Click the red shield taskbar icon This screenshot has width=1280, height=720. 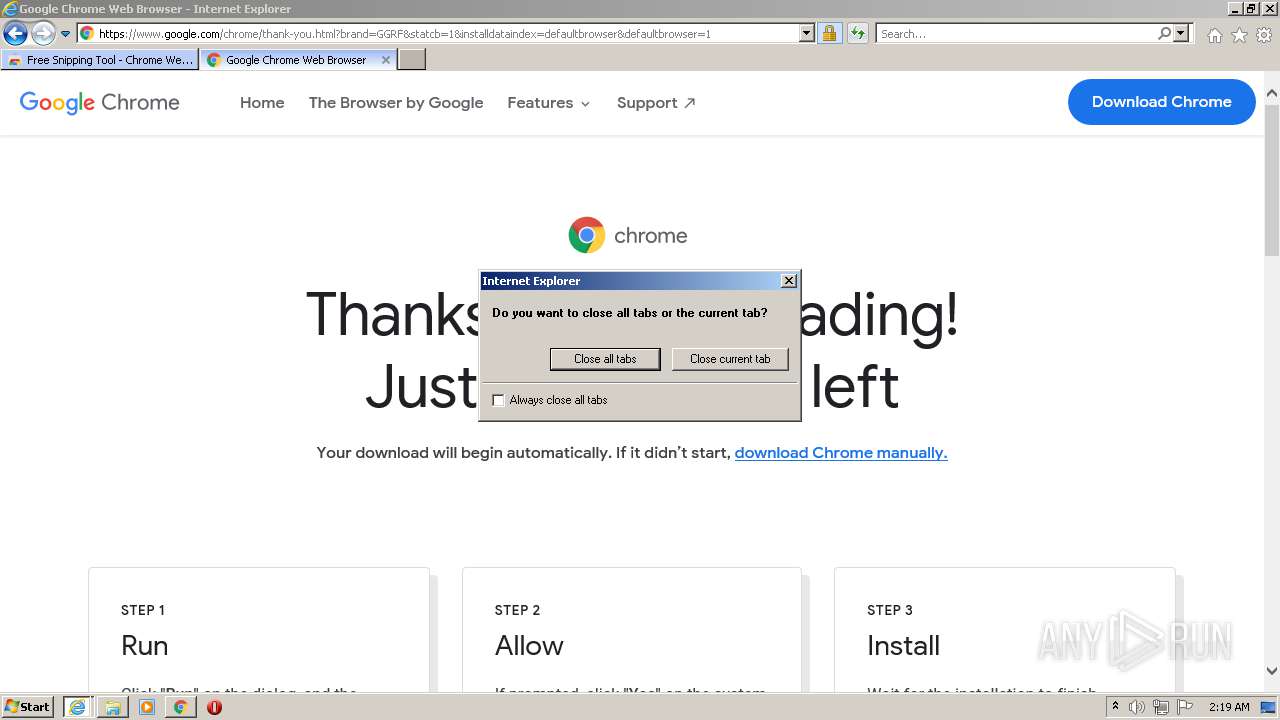(214, 707)
